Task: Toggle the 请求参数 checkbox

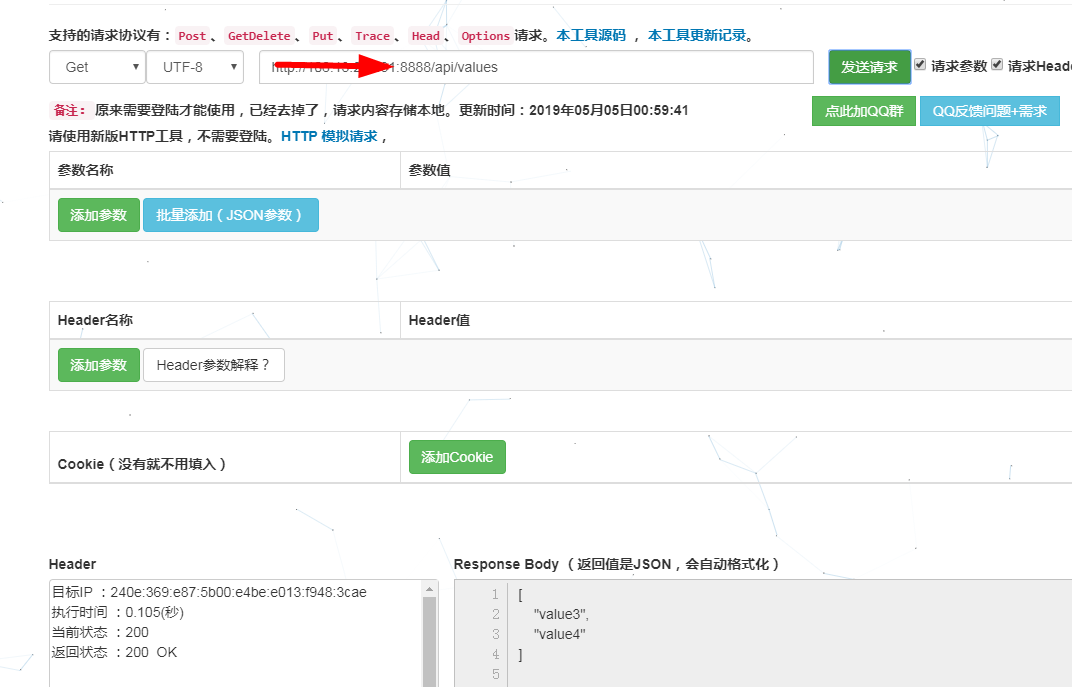Action: coord(920,65)
